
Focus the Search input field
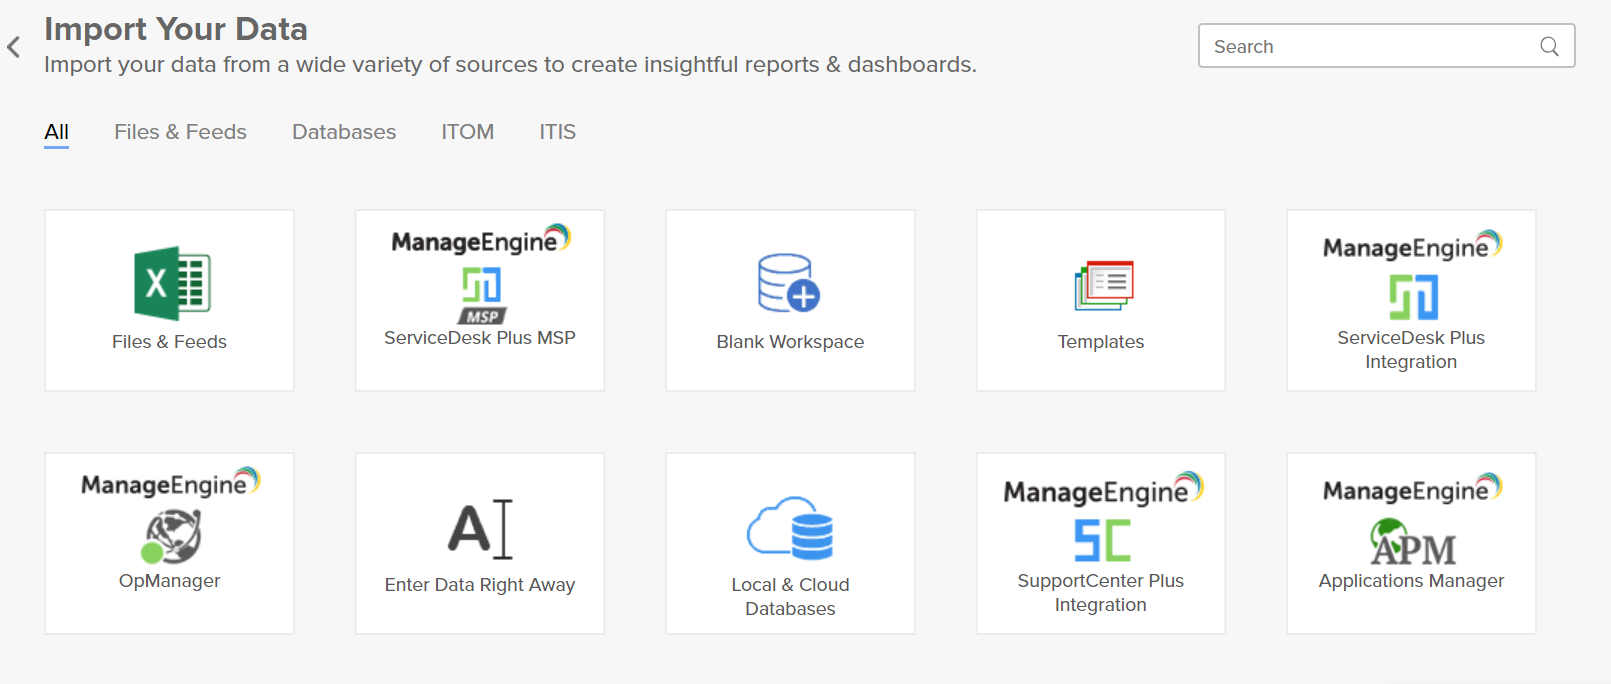(x=1386, y=46)
